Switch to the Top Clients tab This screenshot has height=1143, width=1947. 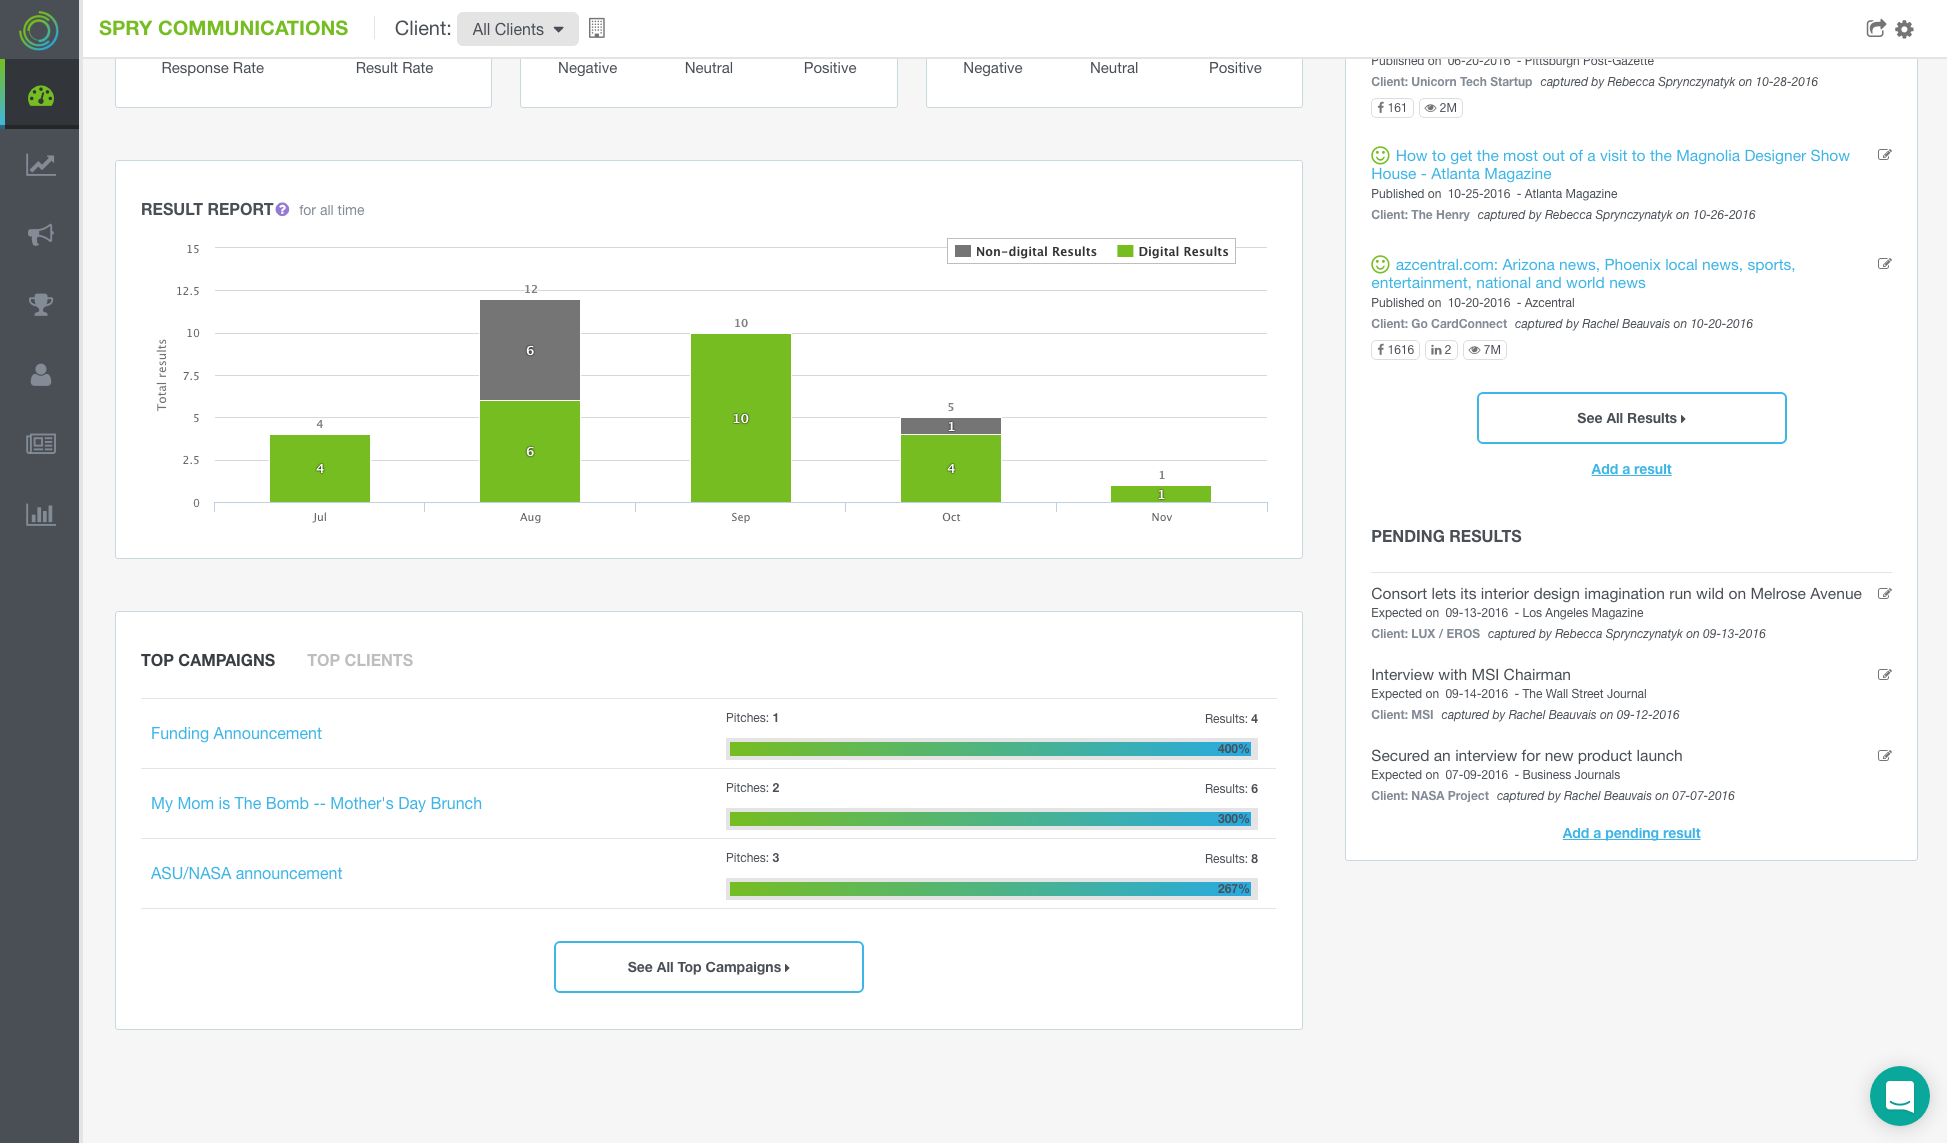tap(360, 660)
